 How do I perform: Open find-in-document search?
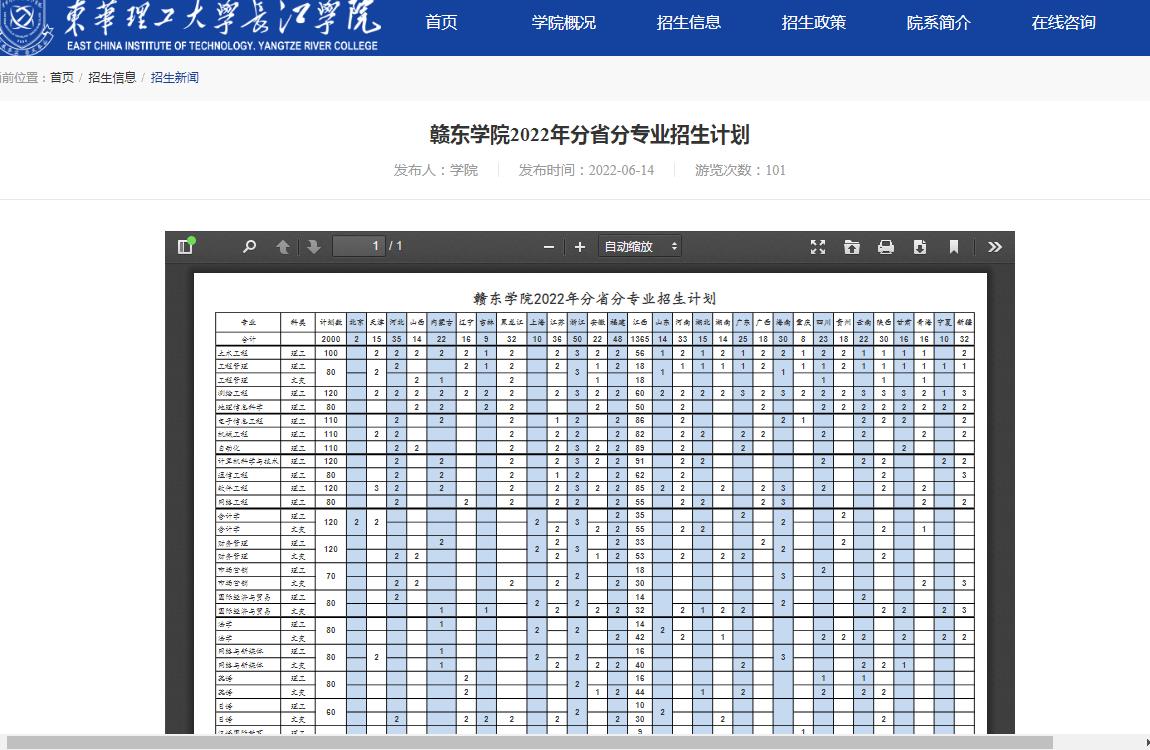coord(249,246)
